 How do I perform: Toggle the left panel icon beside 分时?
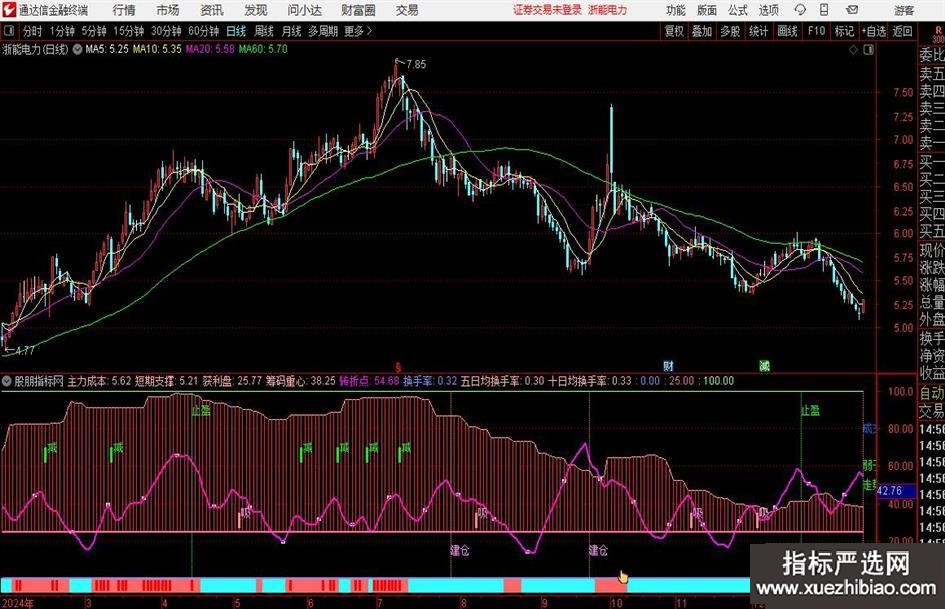[x=9, y=31]
